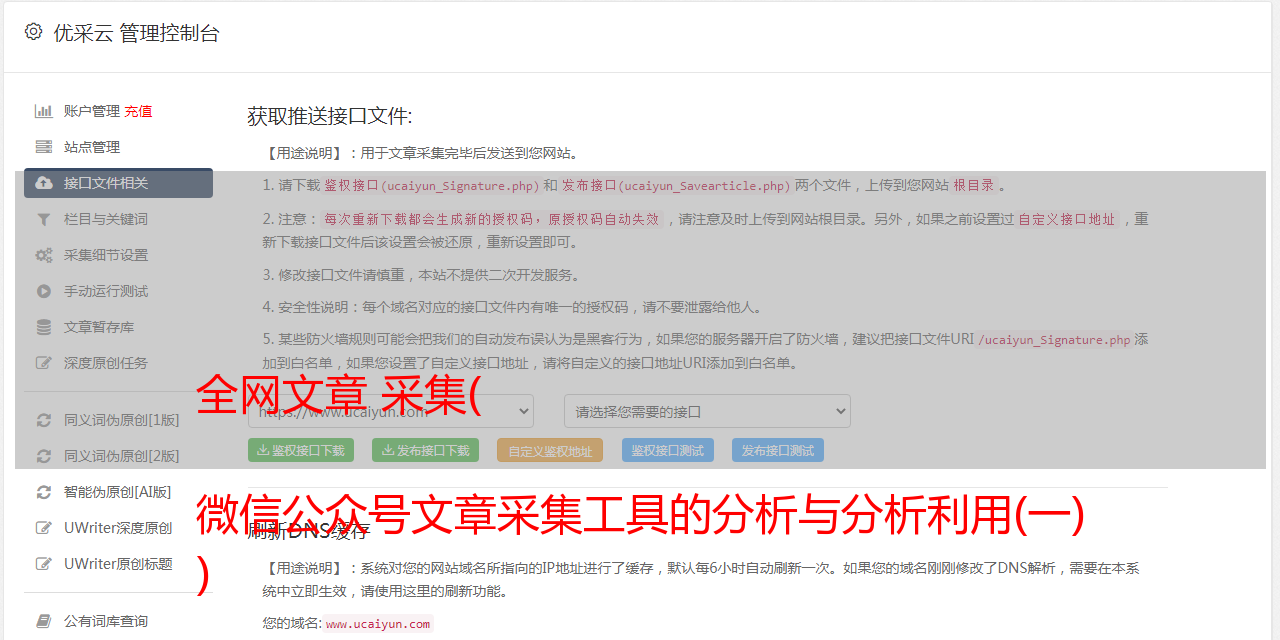Open the UWriter深度原创 menu item
Viewport: 1280px width, 640px height.
click(118, 528)
